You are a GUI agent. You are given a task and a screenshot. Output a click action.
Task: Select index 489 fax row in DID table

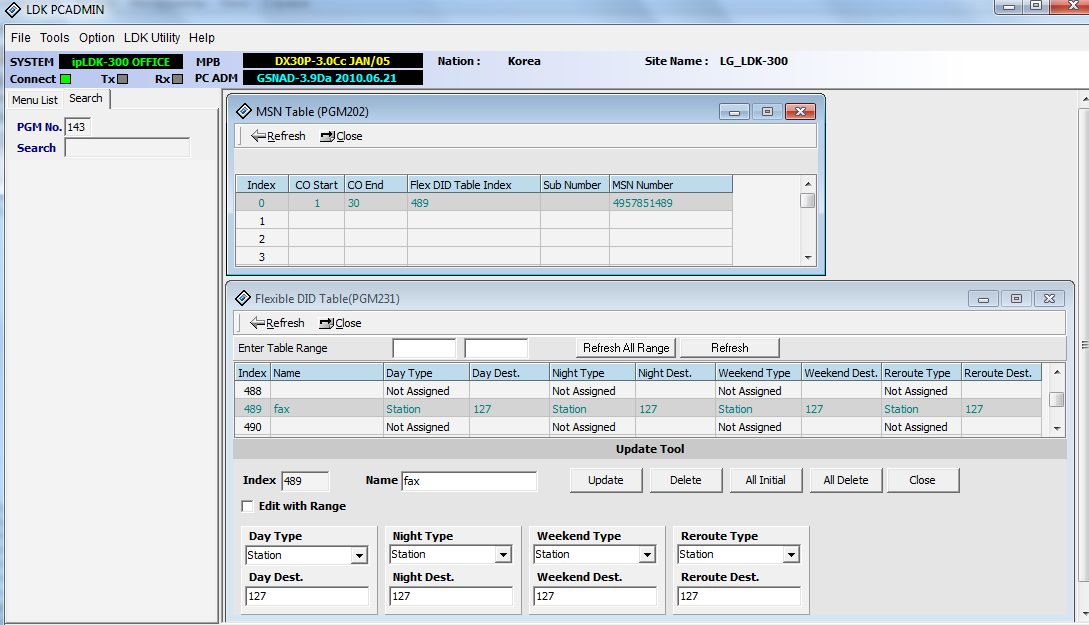point(500,409)
